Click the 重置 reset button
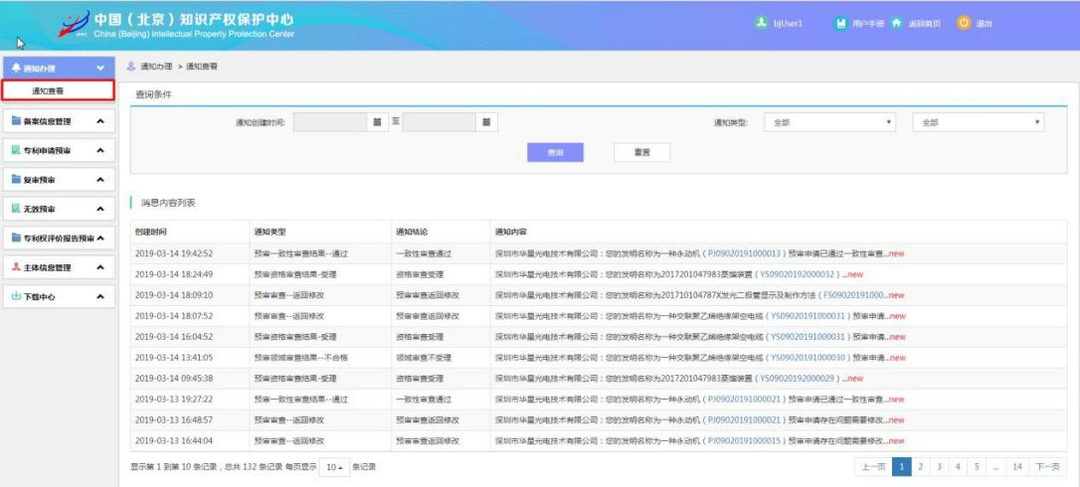1080x487 pixels. (x=641, y=152)
